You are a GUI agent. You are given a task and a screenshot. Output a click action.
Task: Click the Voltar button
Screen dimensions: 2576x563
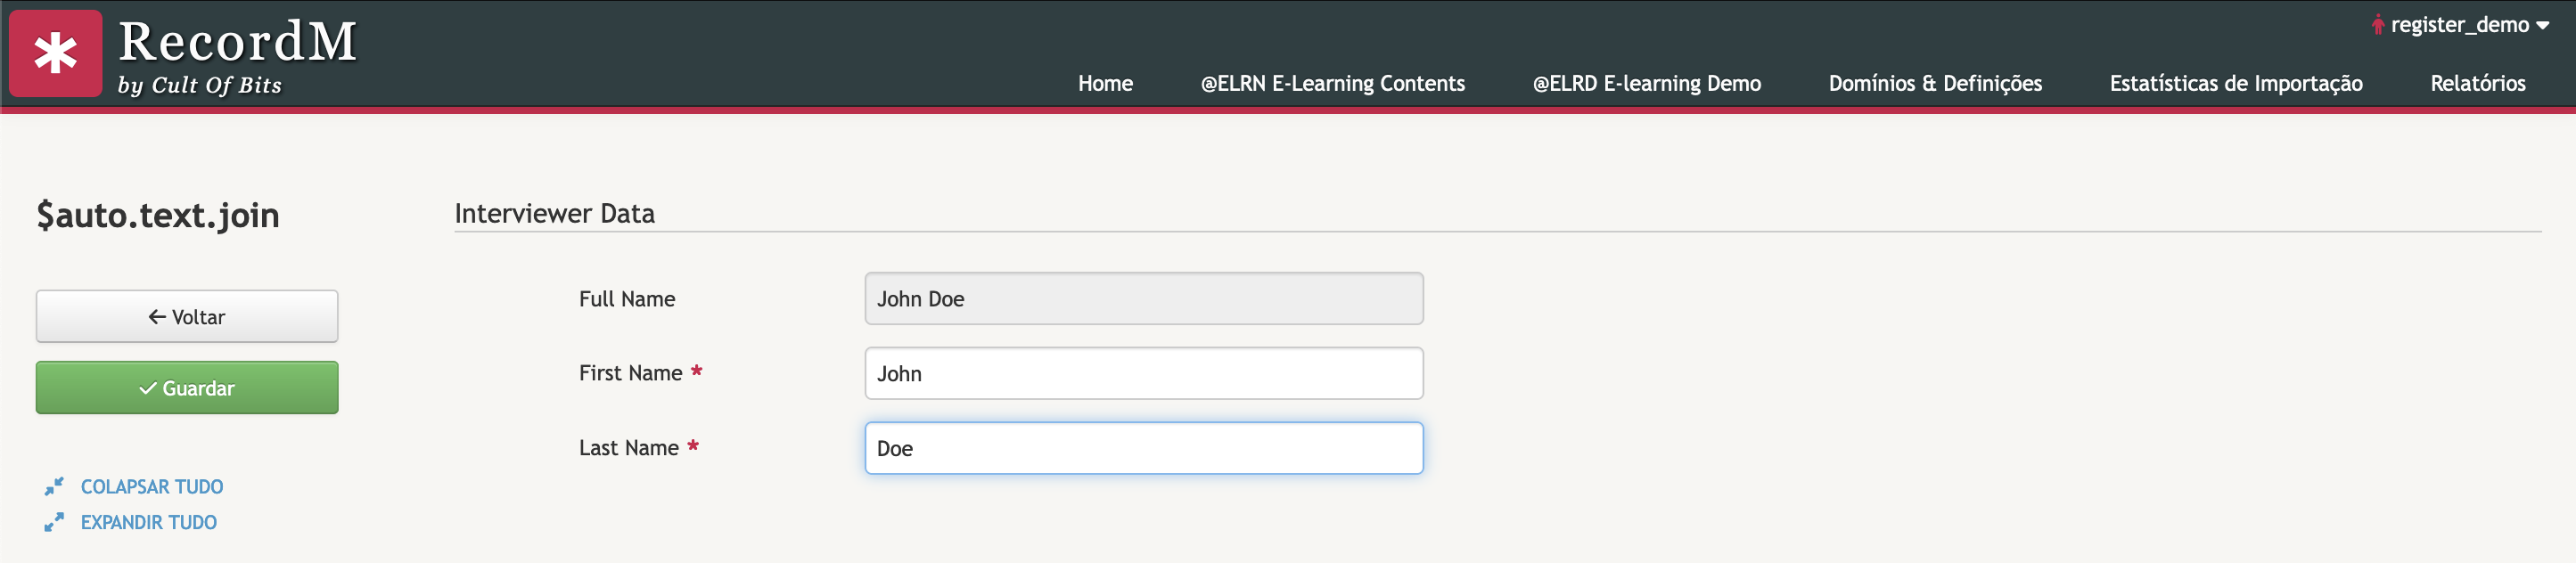(187, 317)
